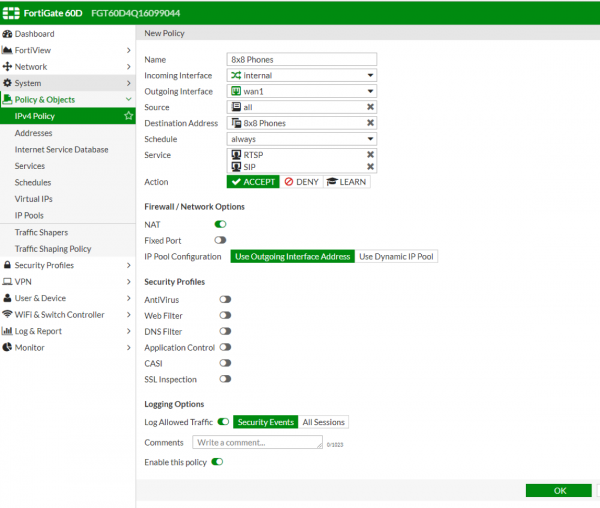Click the Network cross-arrows icon
This screenshot has width=600, height=508.
click(x=7, y=67)
